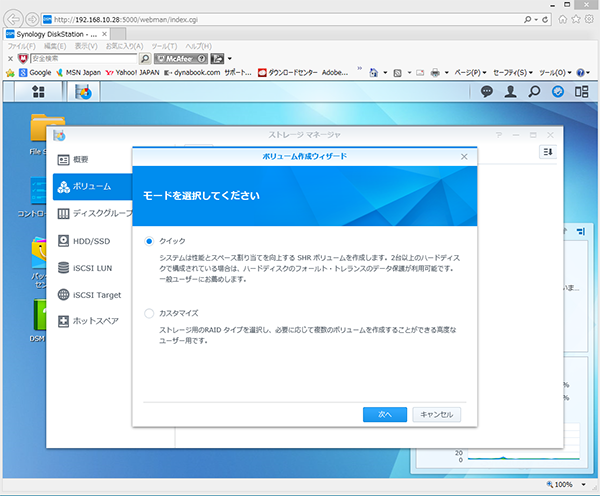The width and height of the screenshot is (600, 496).
Task: Open the DSM main menu icon
Action: (x=38, y=92)
